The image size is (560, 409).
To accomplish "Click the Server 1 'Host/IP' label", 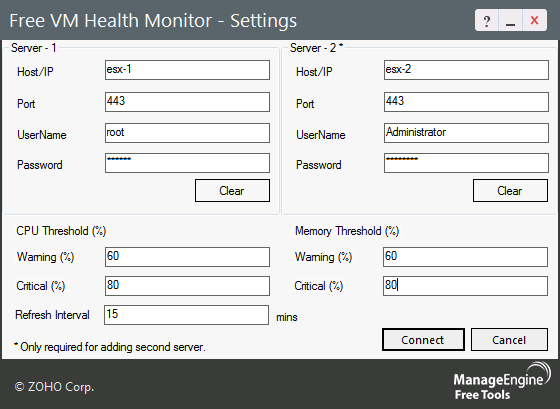I will (x=35, y=72).
